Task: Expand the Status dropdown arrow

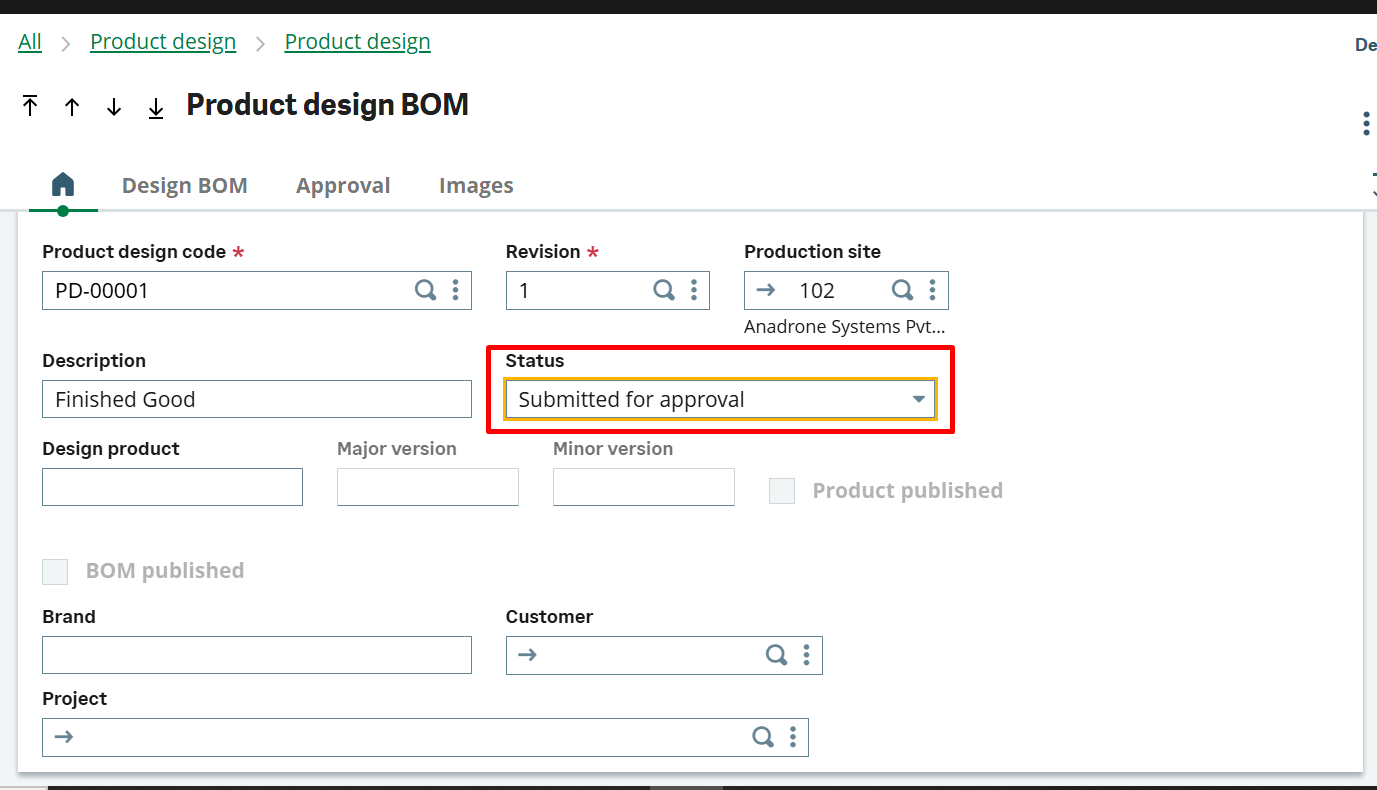Action: tap(919, 399)
